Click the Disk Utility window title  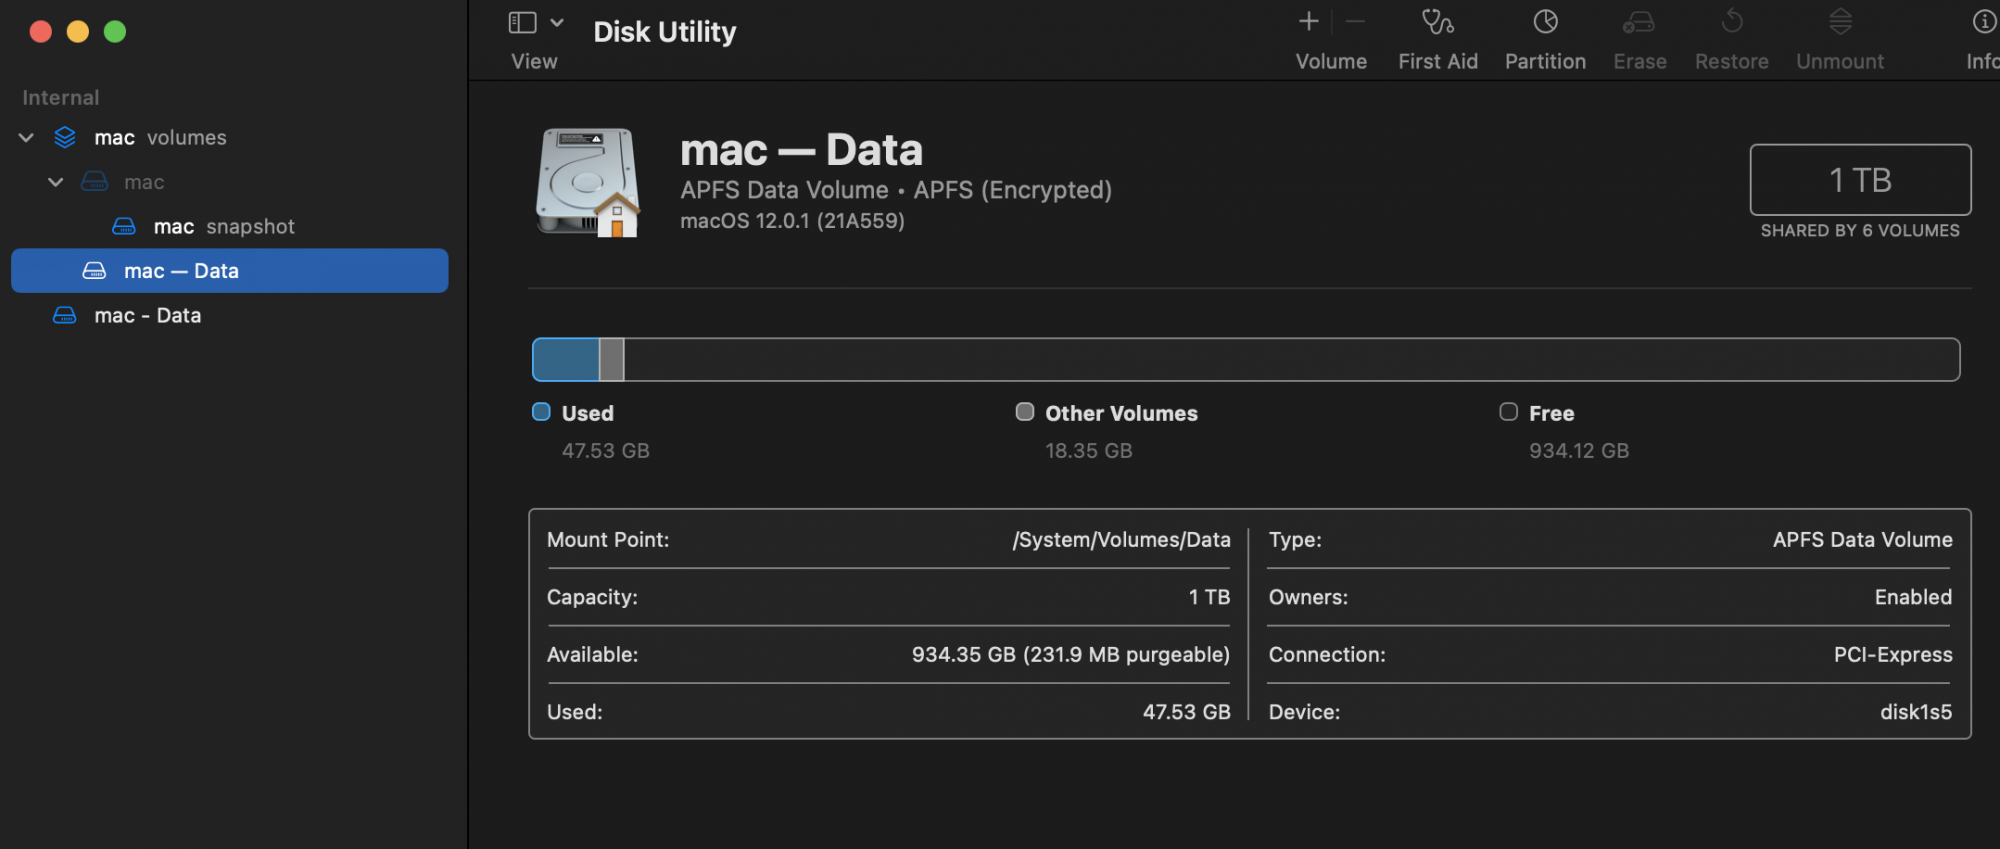pyautogui.click(x=665, y=32)
